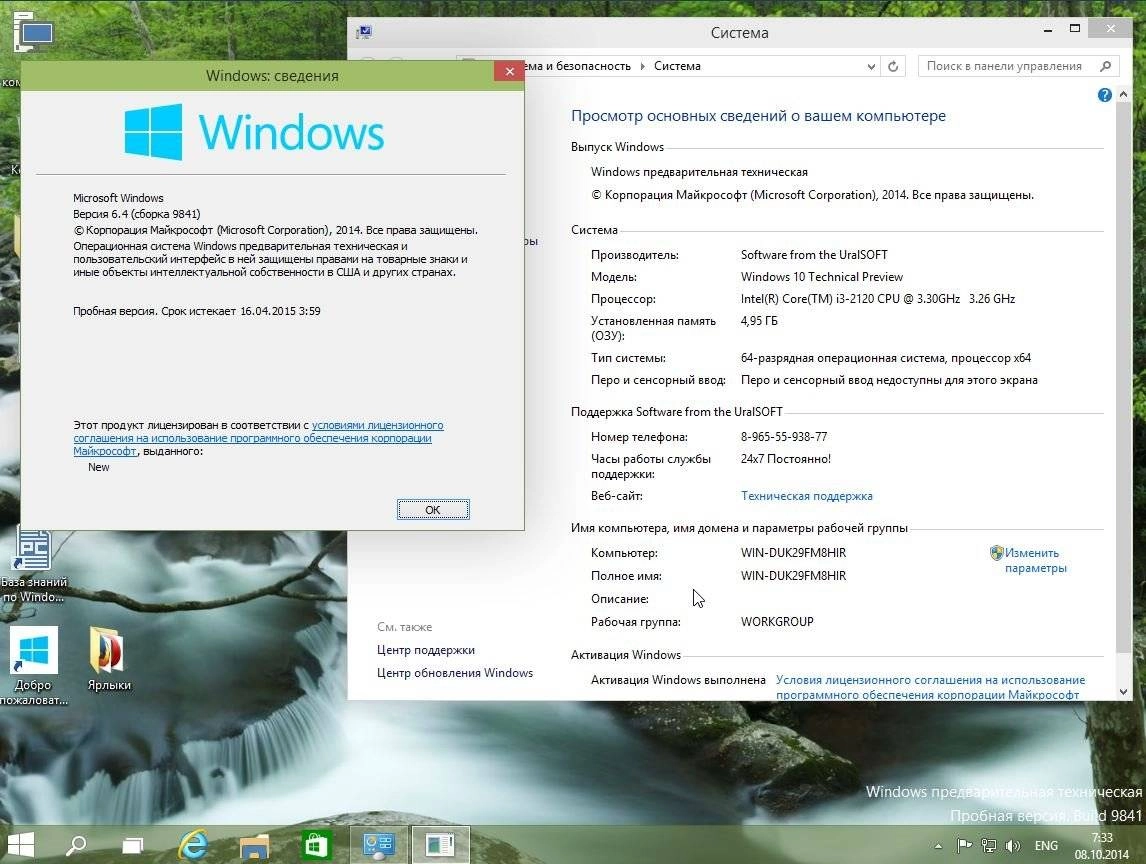The width and height of the screenshot is (1146, 864).
Task: Maximize the Система window
Action: (1074, 29)
